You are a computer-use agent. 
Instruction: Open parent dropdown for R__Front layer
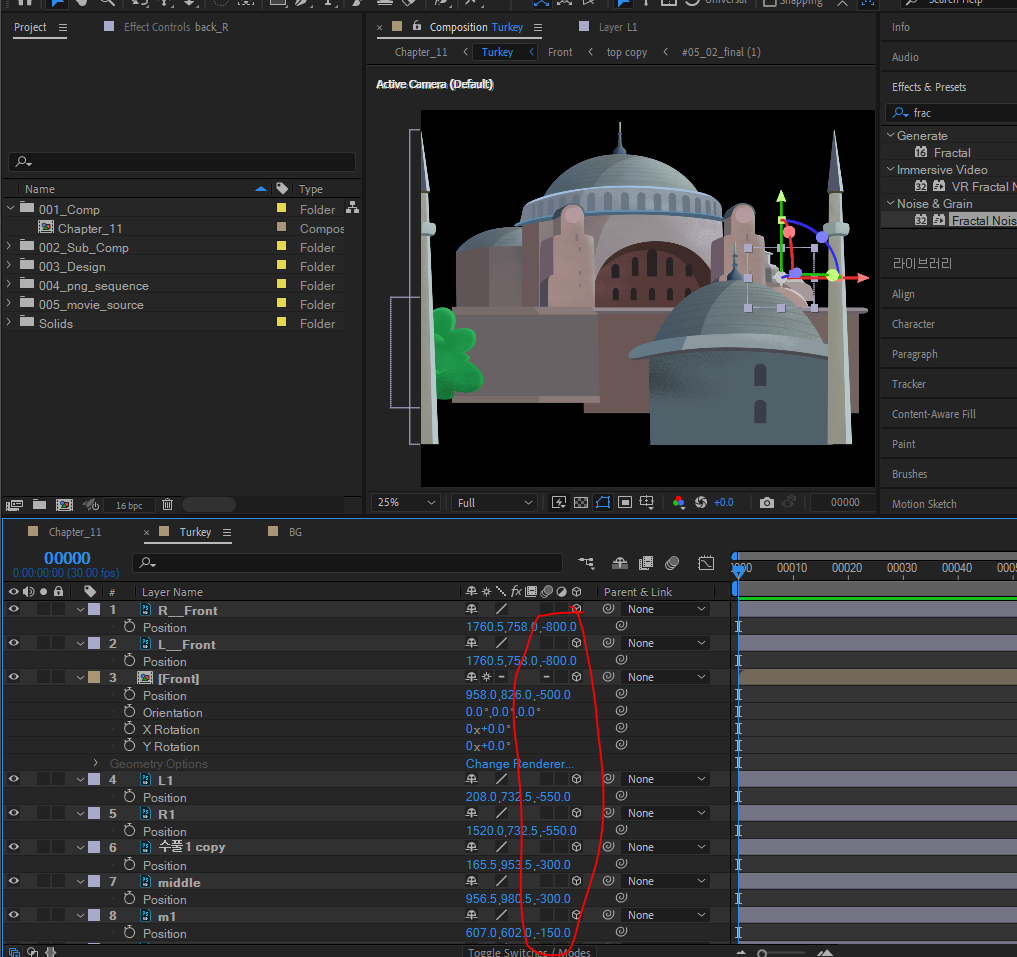pyautogui.click(x=666, y=609)
